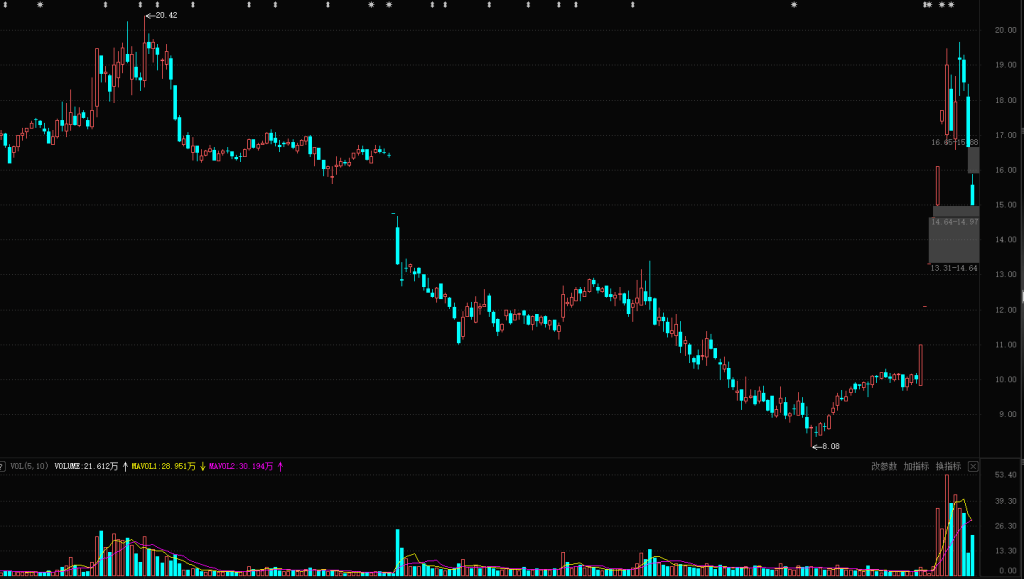
Task: Open 改参数 to modify indicator parameters
Action: 884,466
